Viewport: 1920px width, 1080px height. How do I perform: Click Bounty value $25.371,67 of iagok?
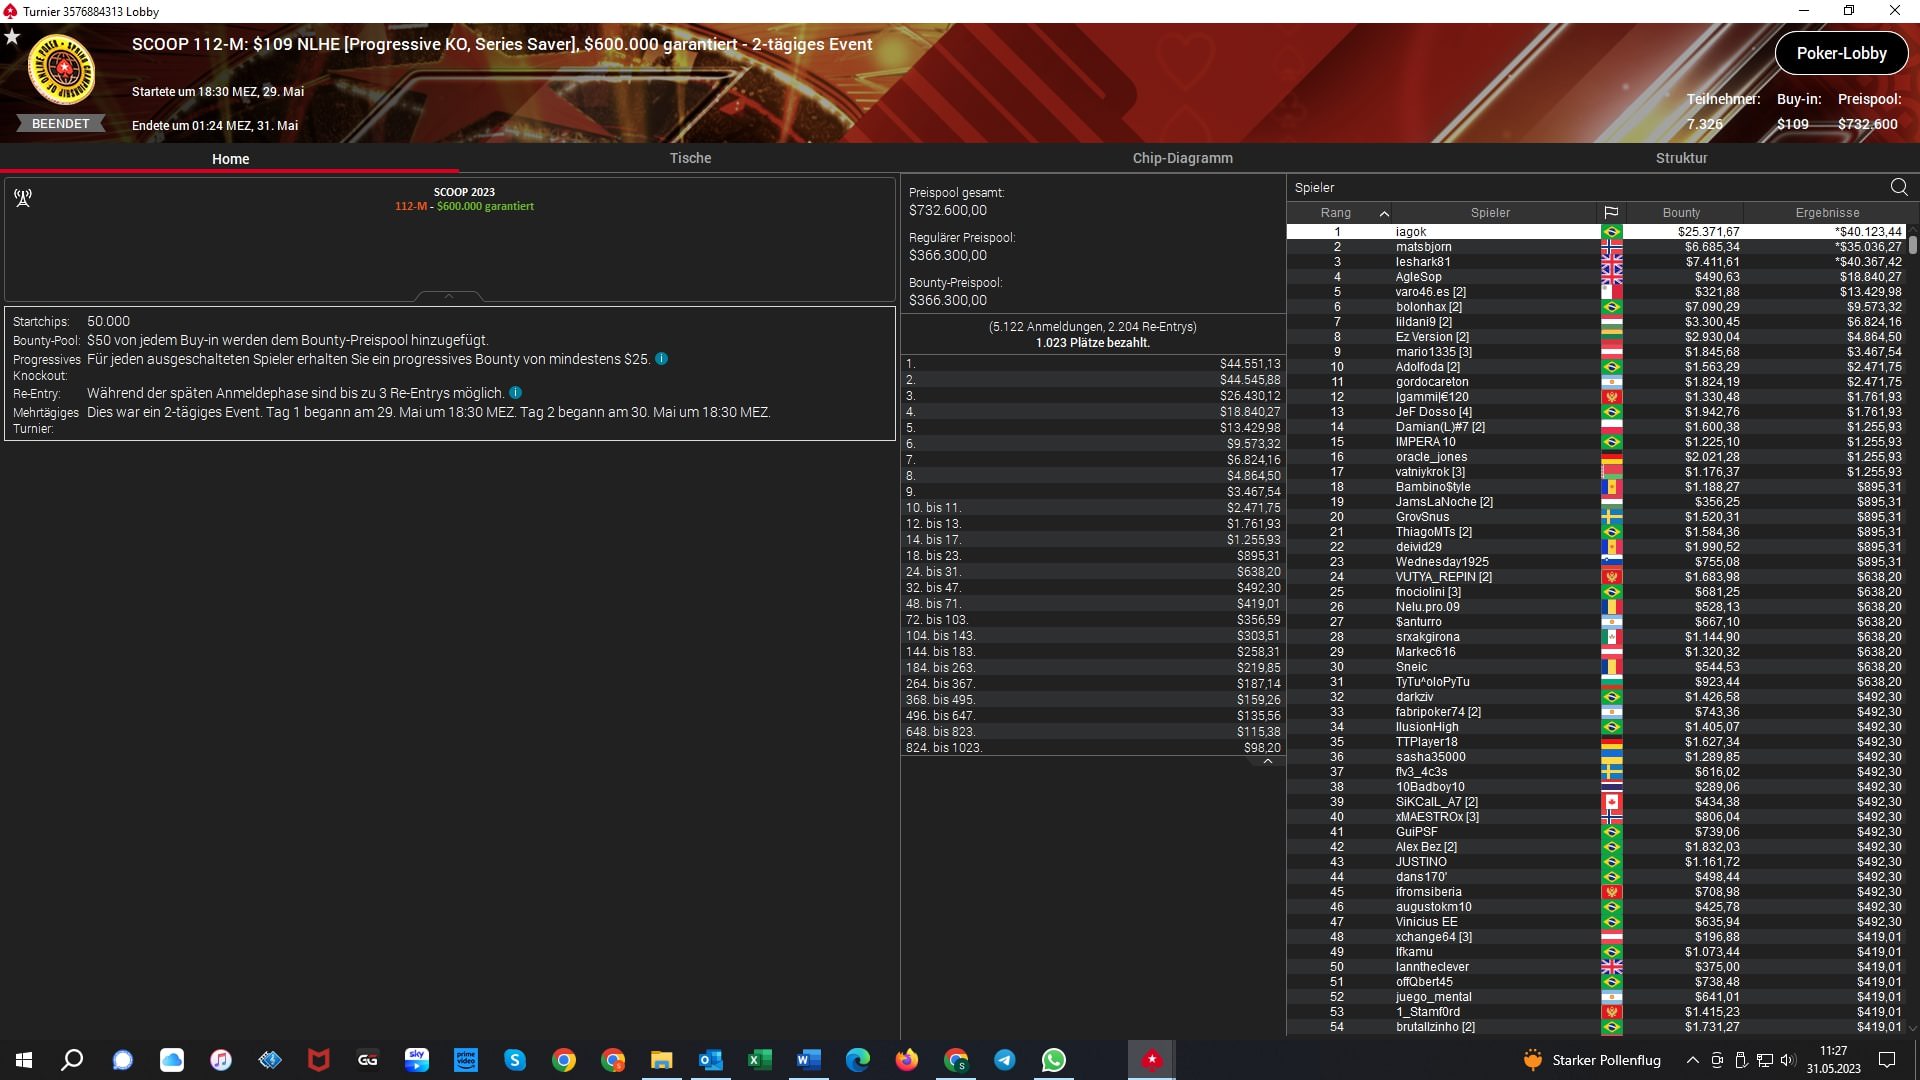[1708, 232]
